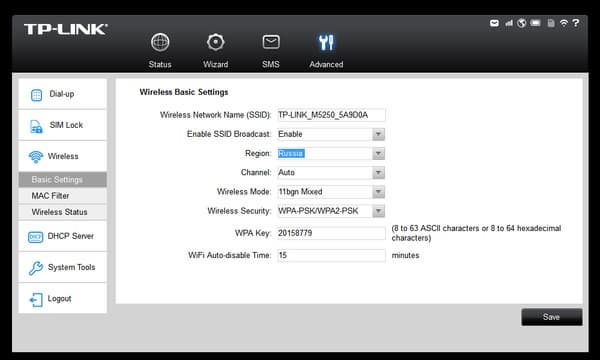Image resolution: width=600 pixels, height=360 pixels.
Task: Click the Wi-Fi status icon
Action: point(564,23)
